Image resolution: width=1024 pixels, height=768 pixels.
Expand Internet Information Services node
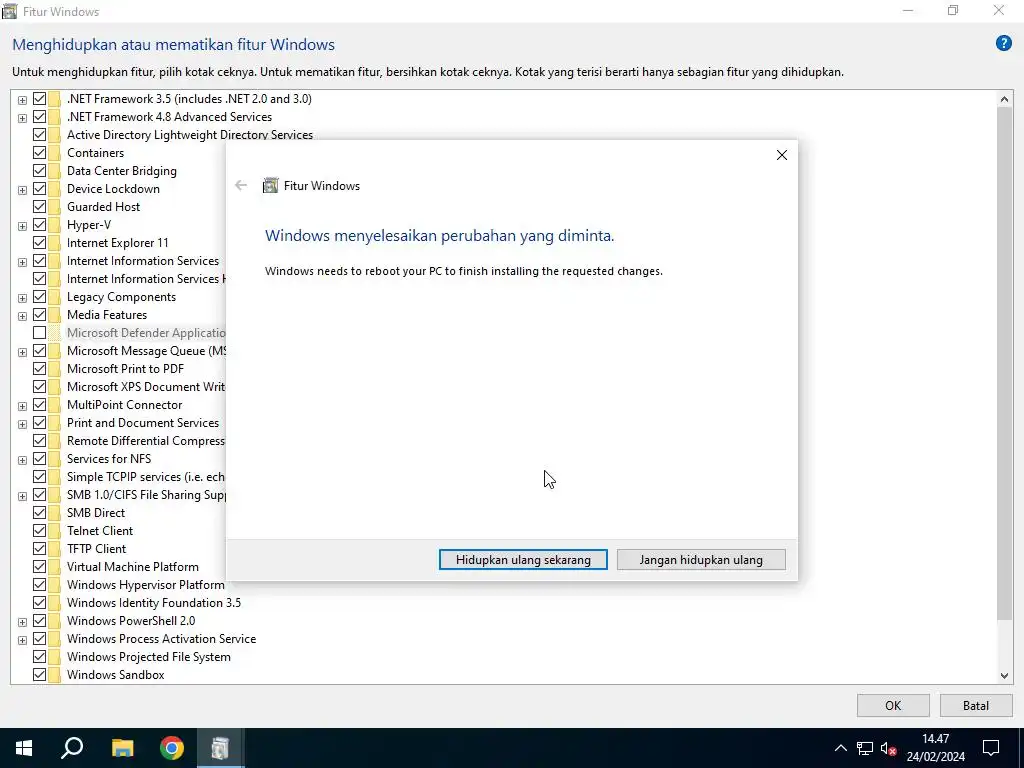click(x=22, y=262)
